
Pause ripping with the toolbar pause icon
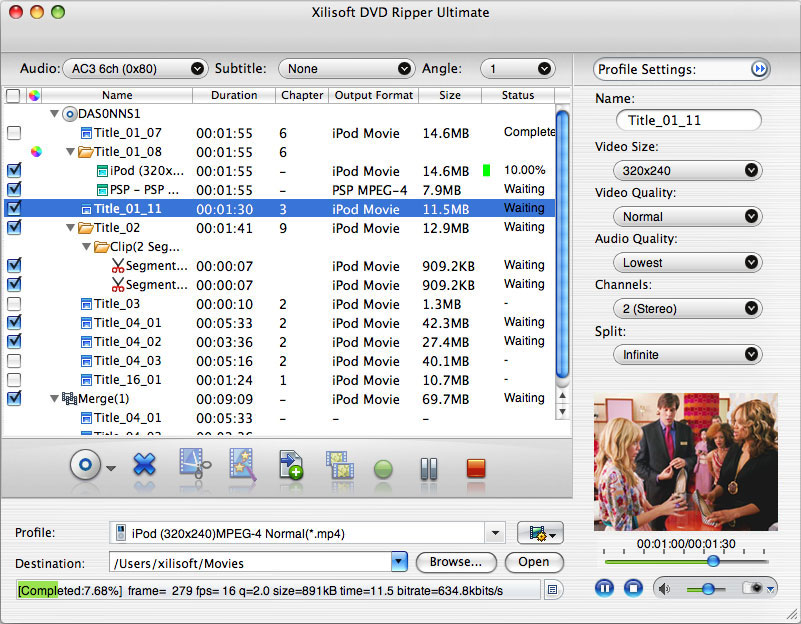(x=429, y=468)
